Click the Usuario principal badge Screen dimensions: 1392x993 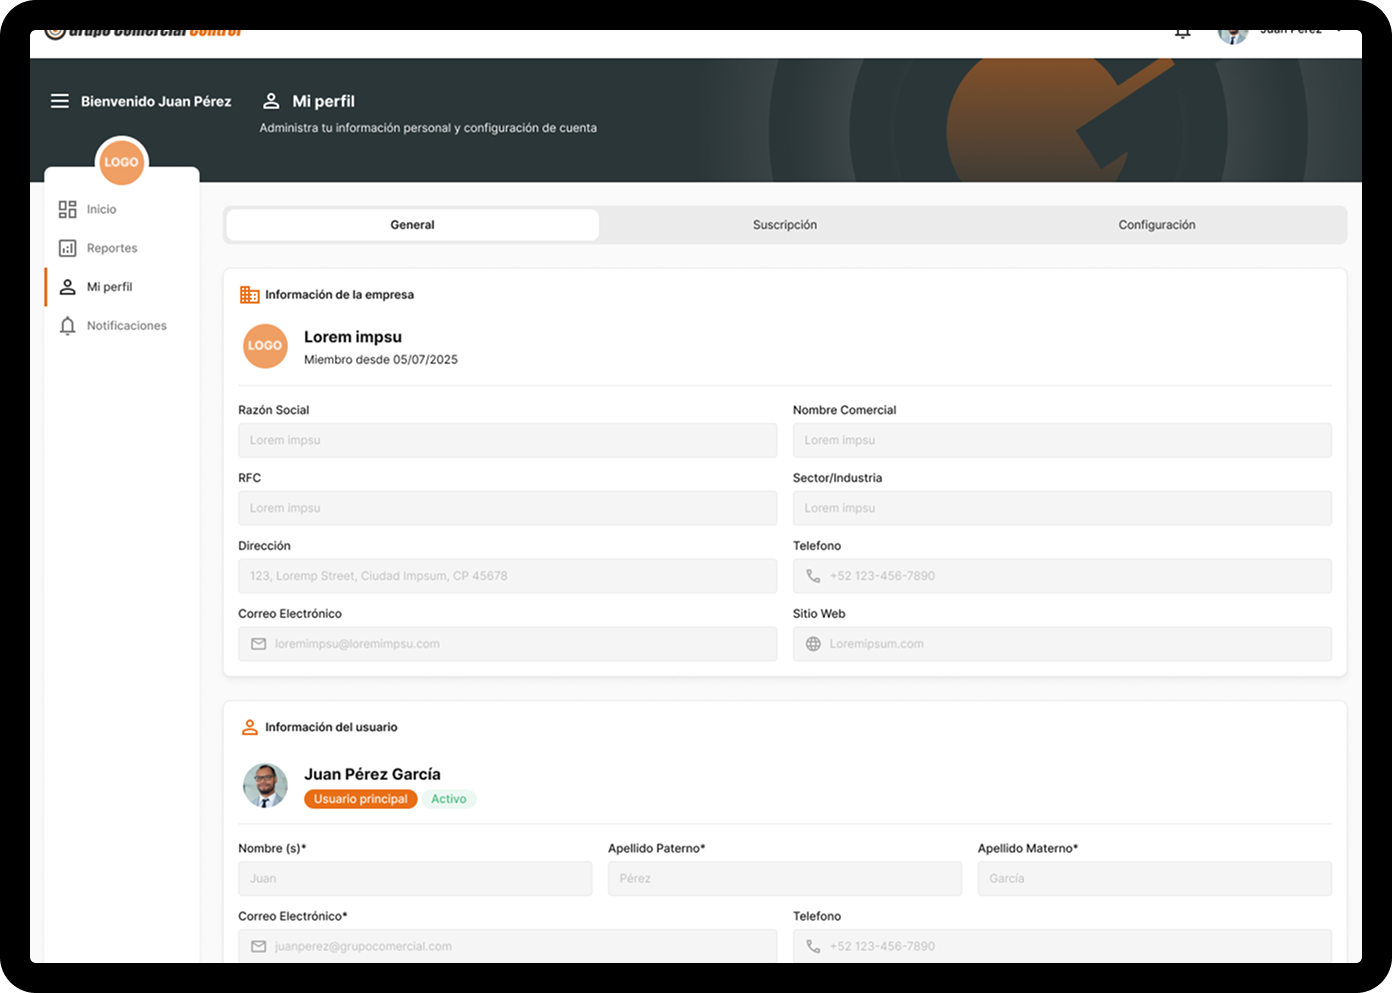[x=360, y=799]
